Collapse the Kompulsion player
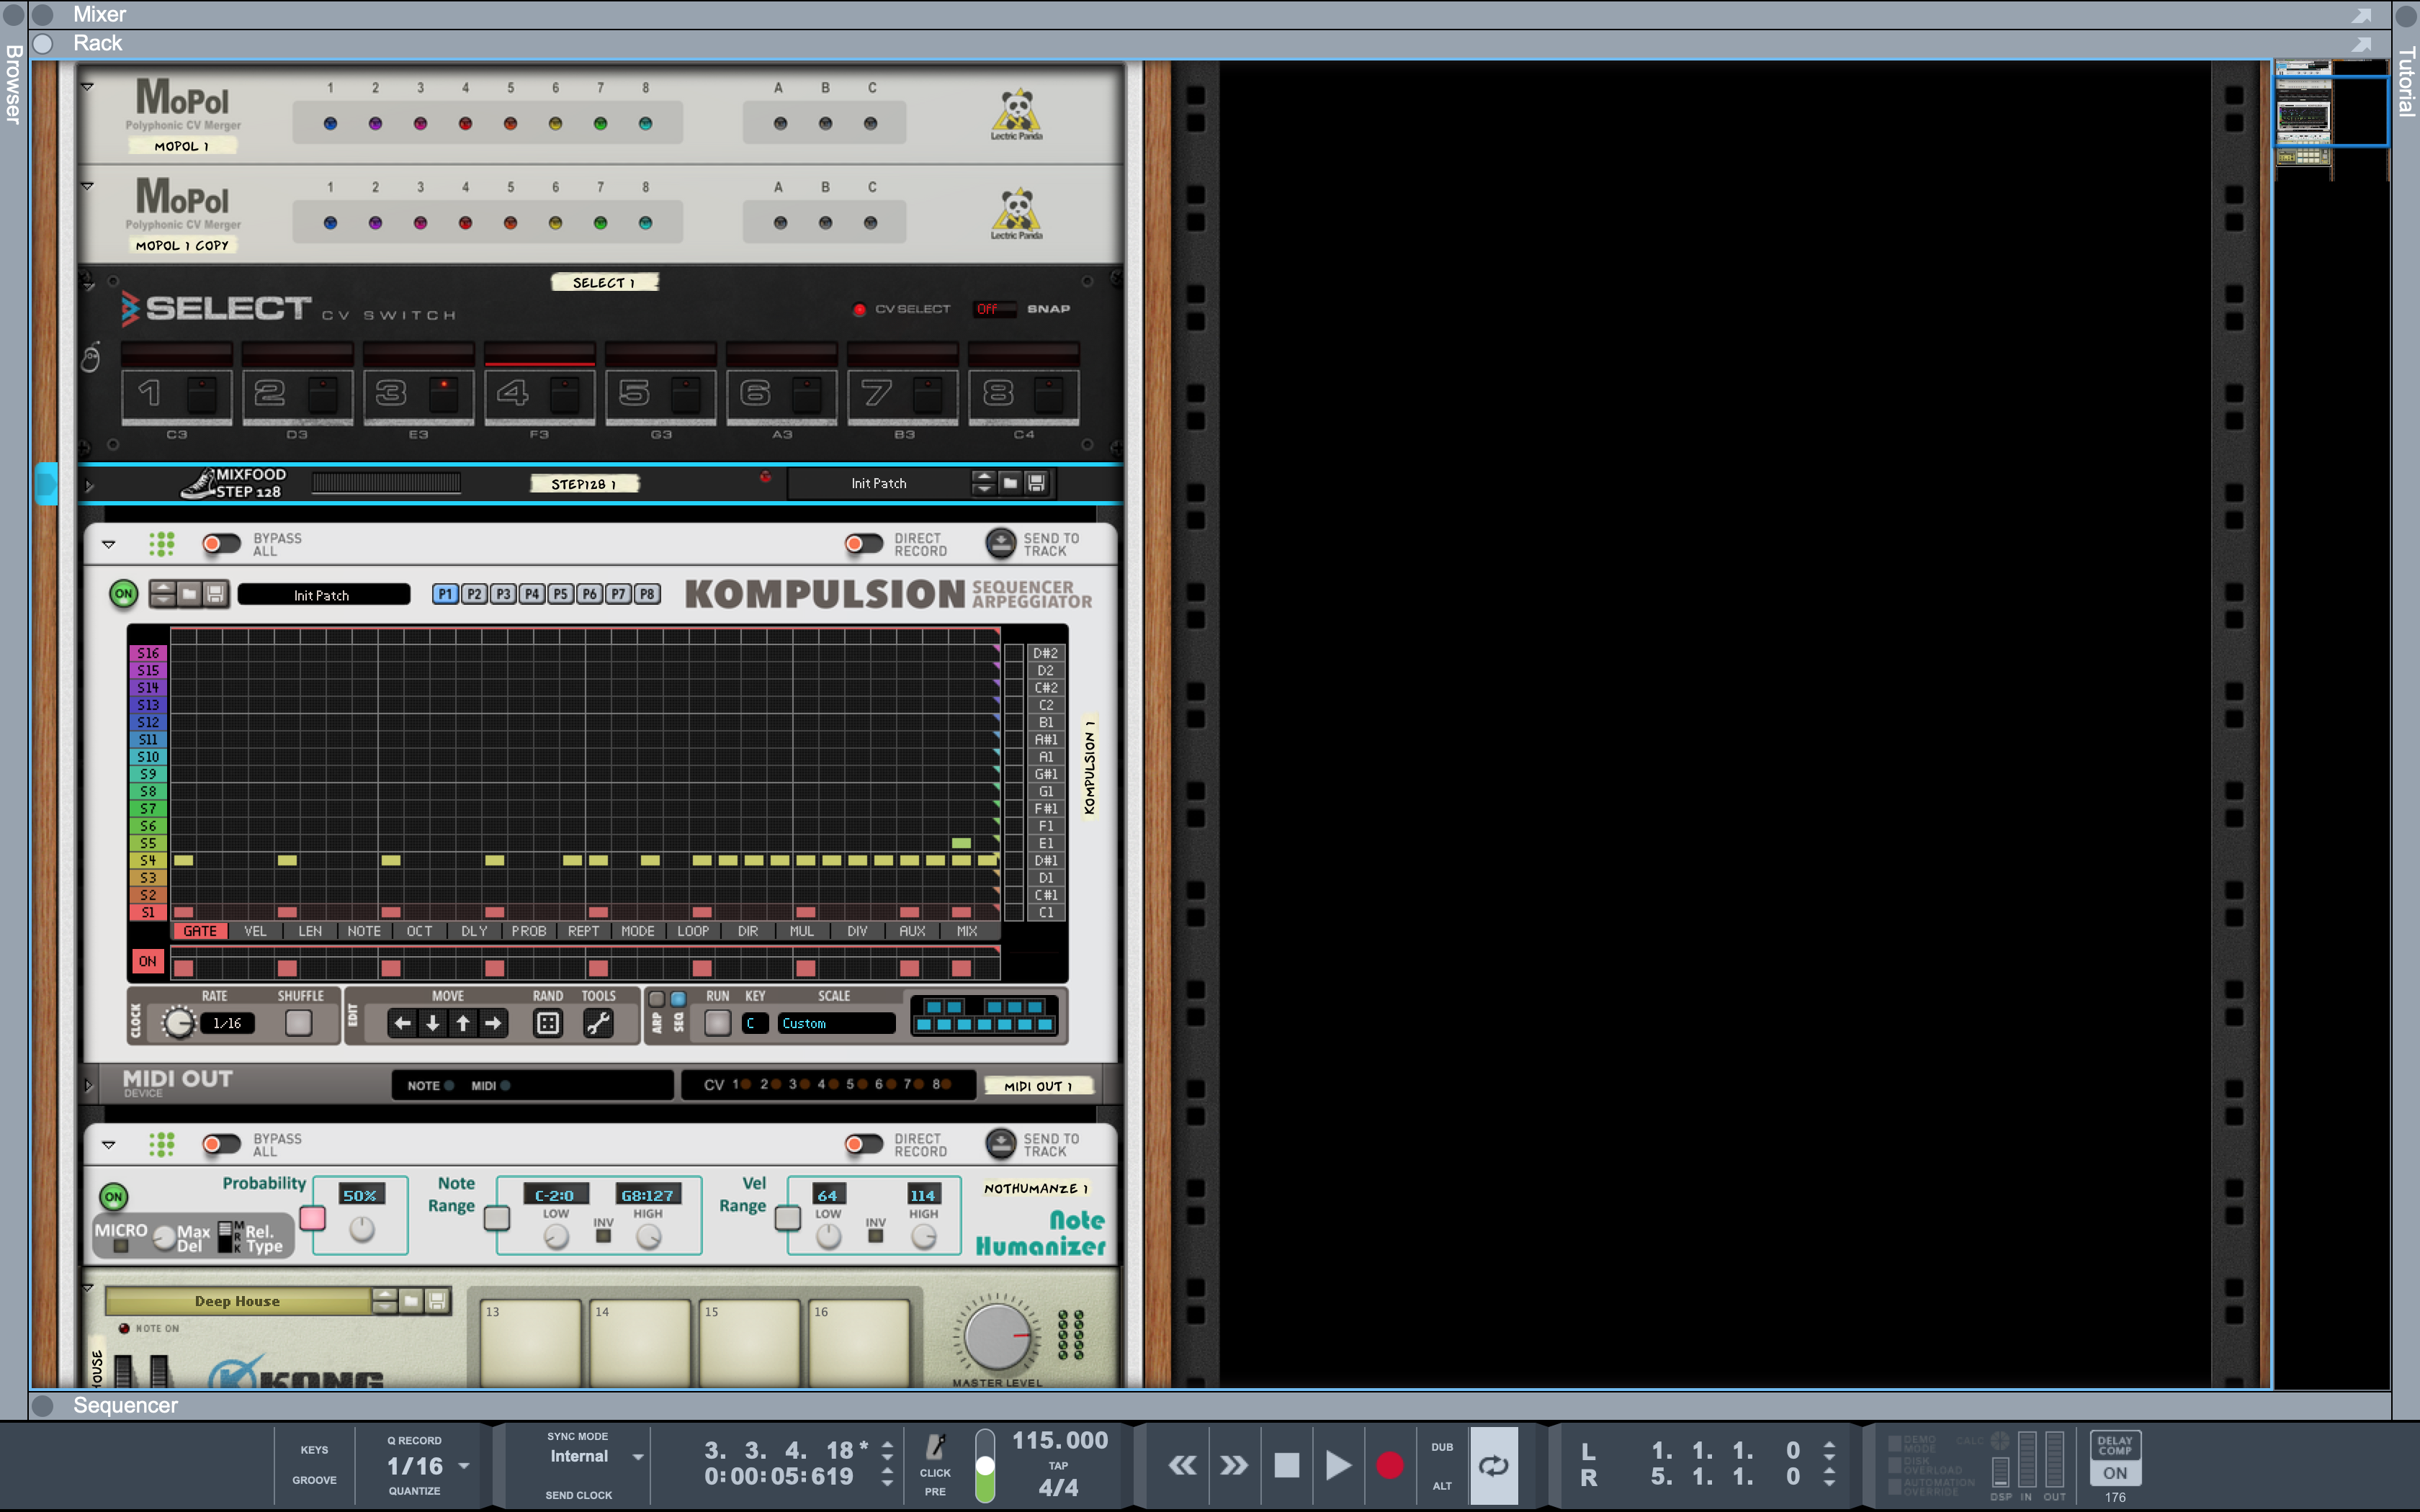Screen dimensions: 2420x1512 pyautogui.click(x=109, y=545)
